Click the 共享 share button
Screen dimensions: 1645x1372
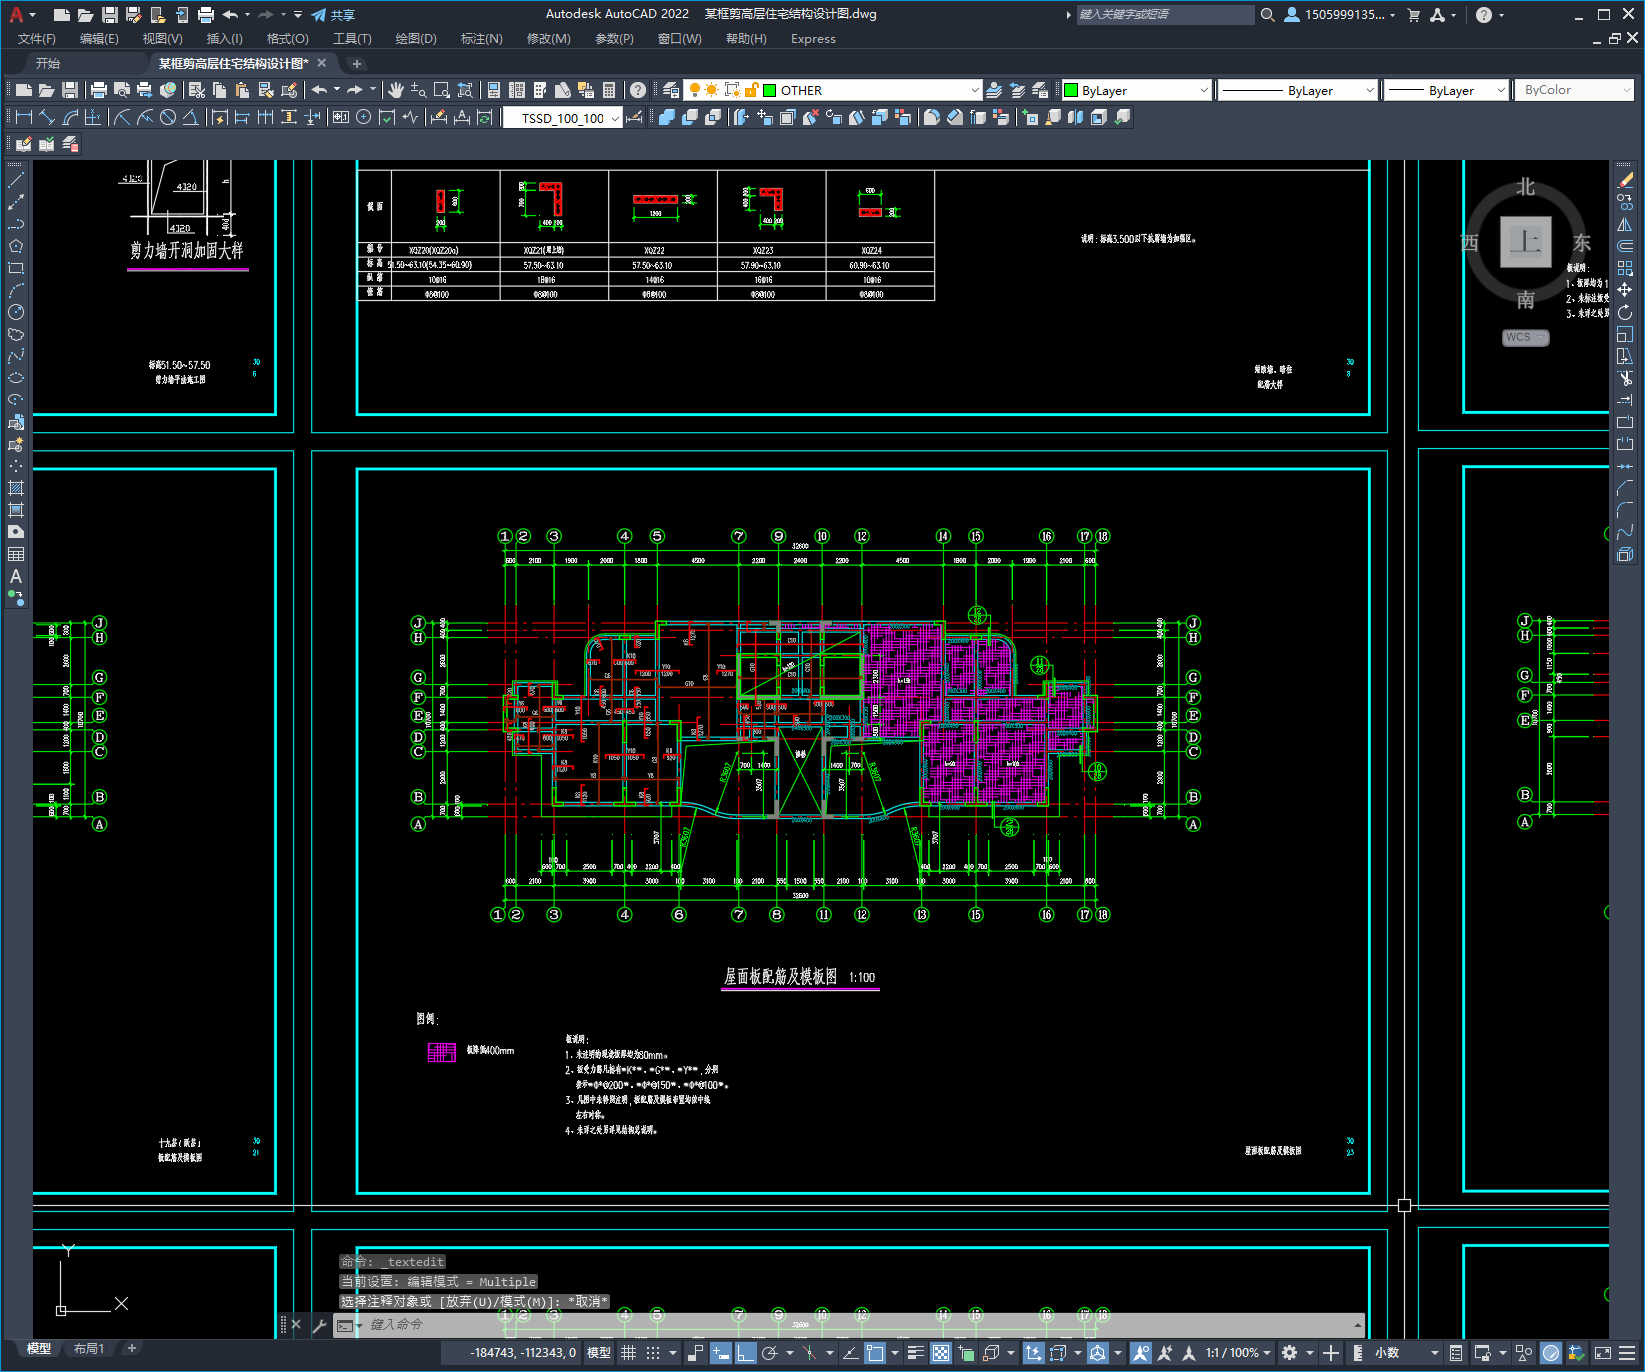[333, 15]
